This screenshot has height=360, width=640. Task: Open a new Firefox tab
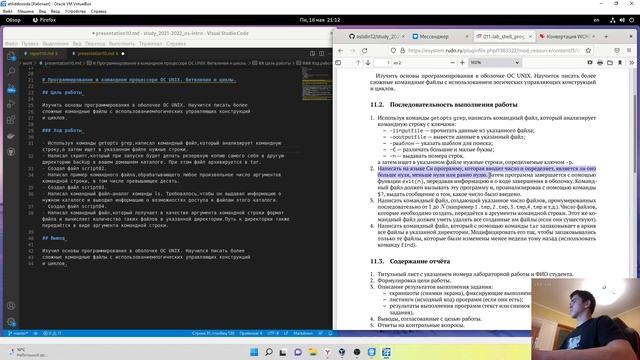[606, 36]
